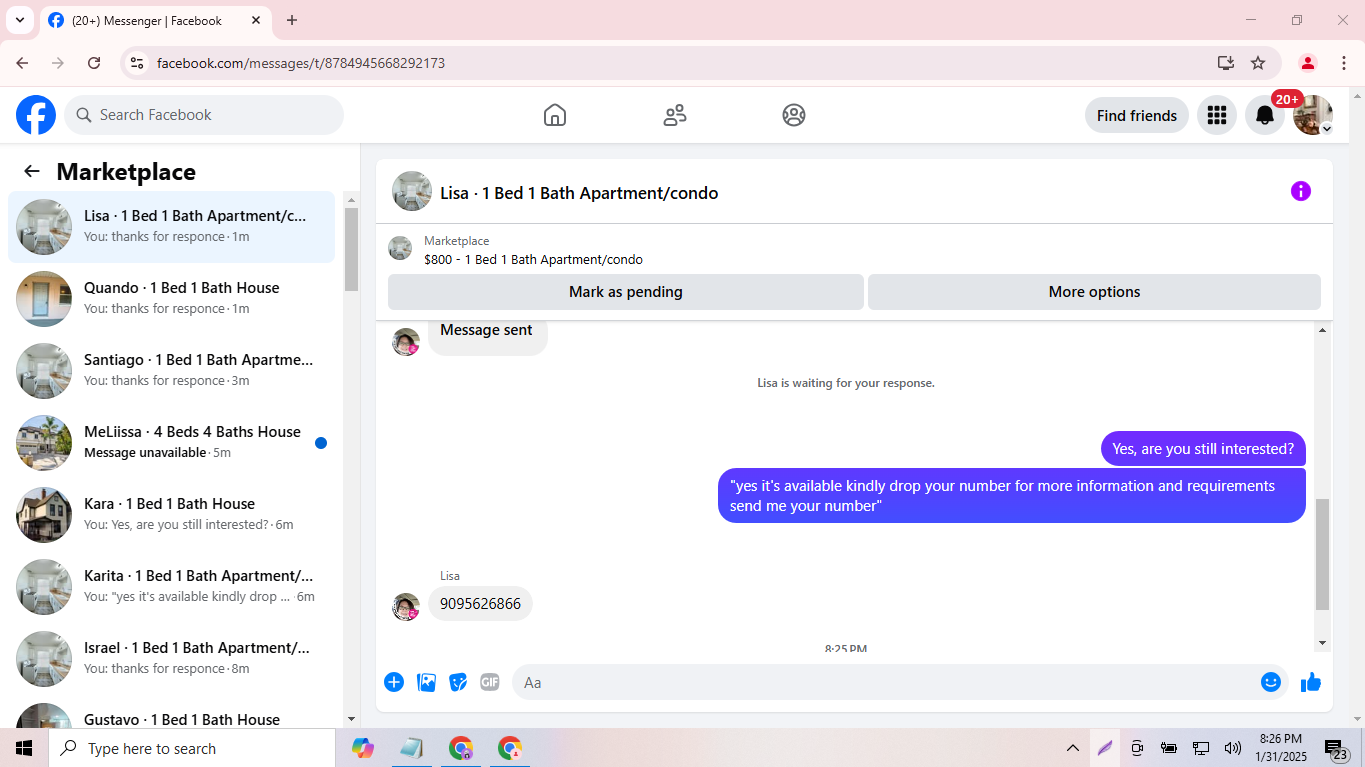Go to Facebook Home icon
This screenshot has height=767, width=1365.
click(555, 115)
